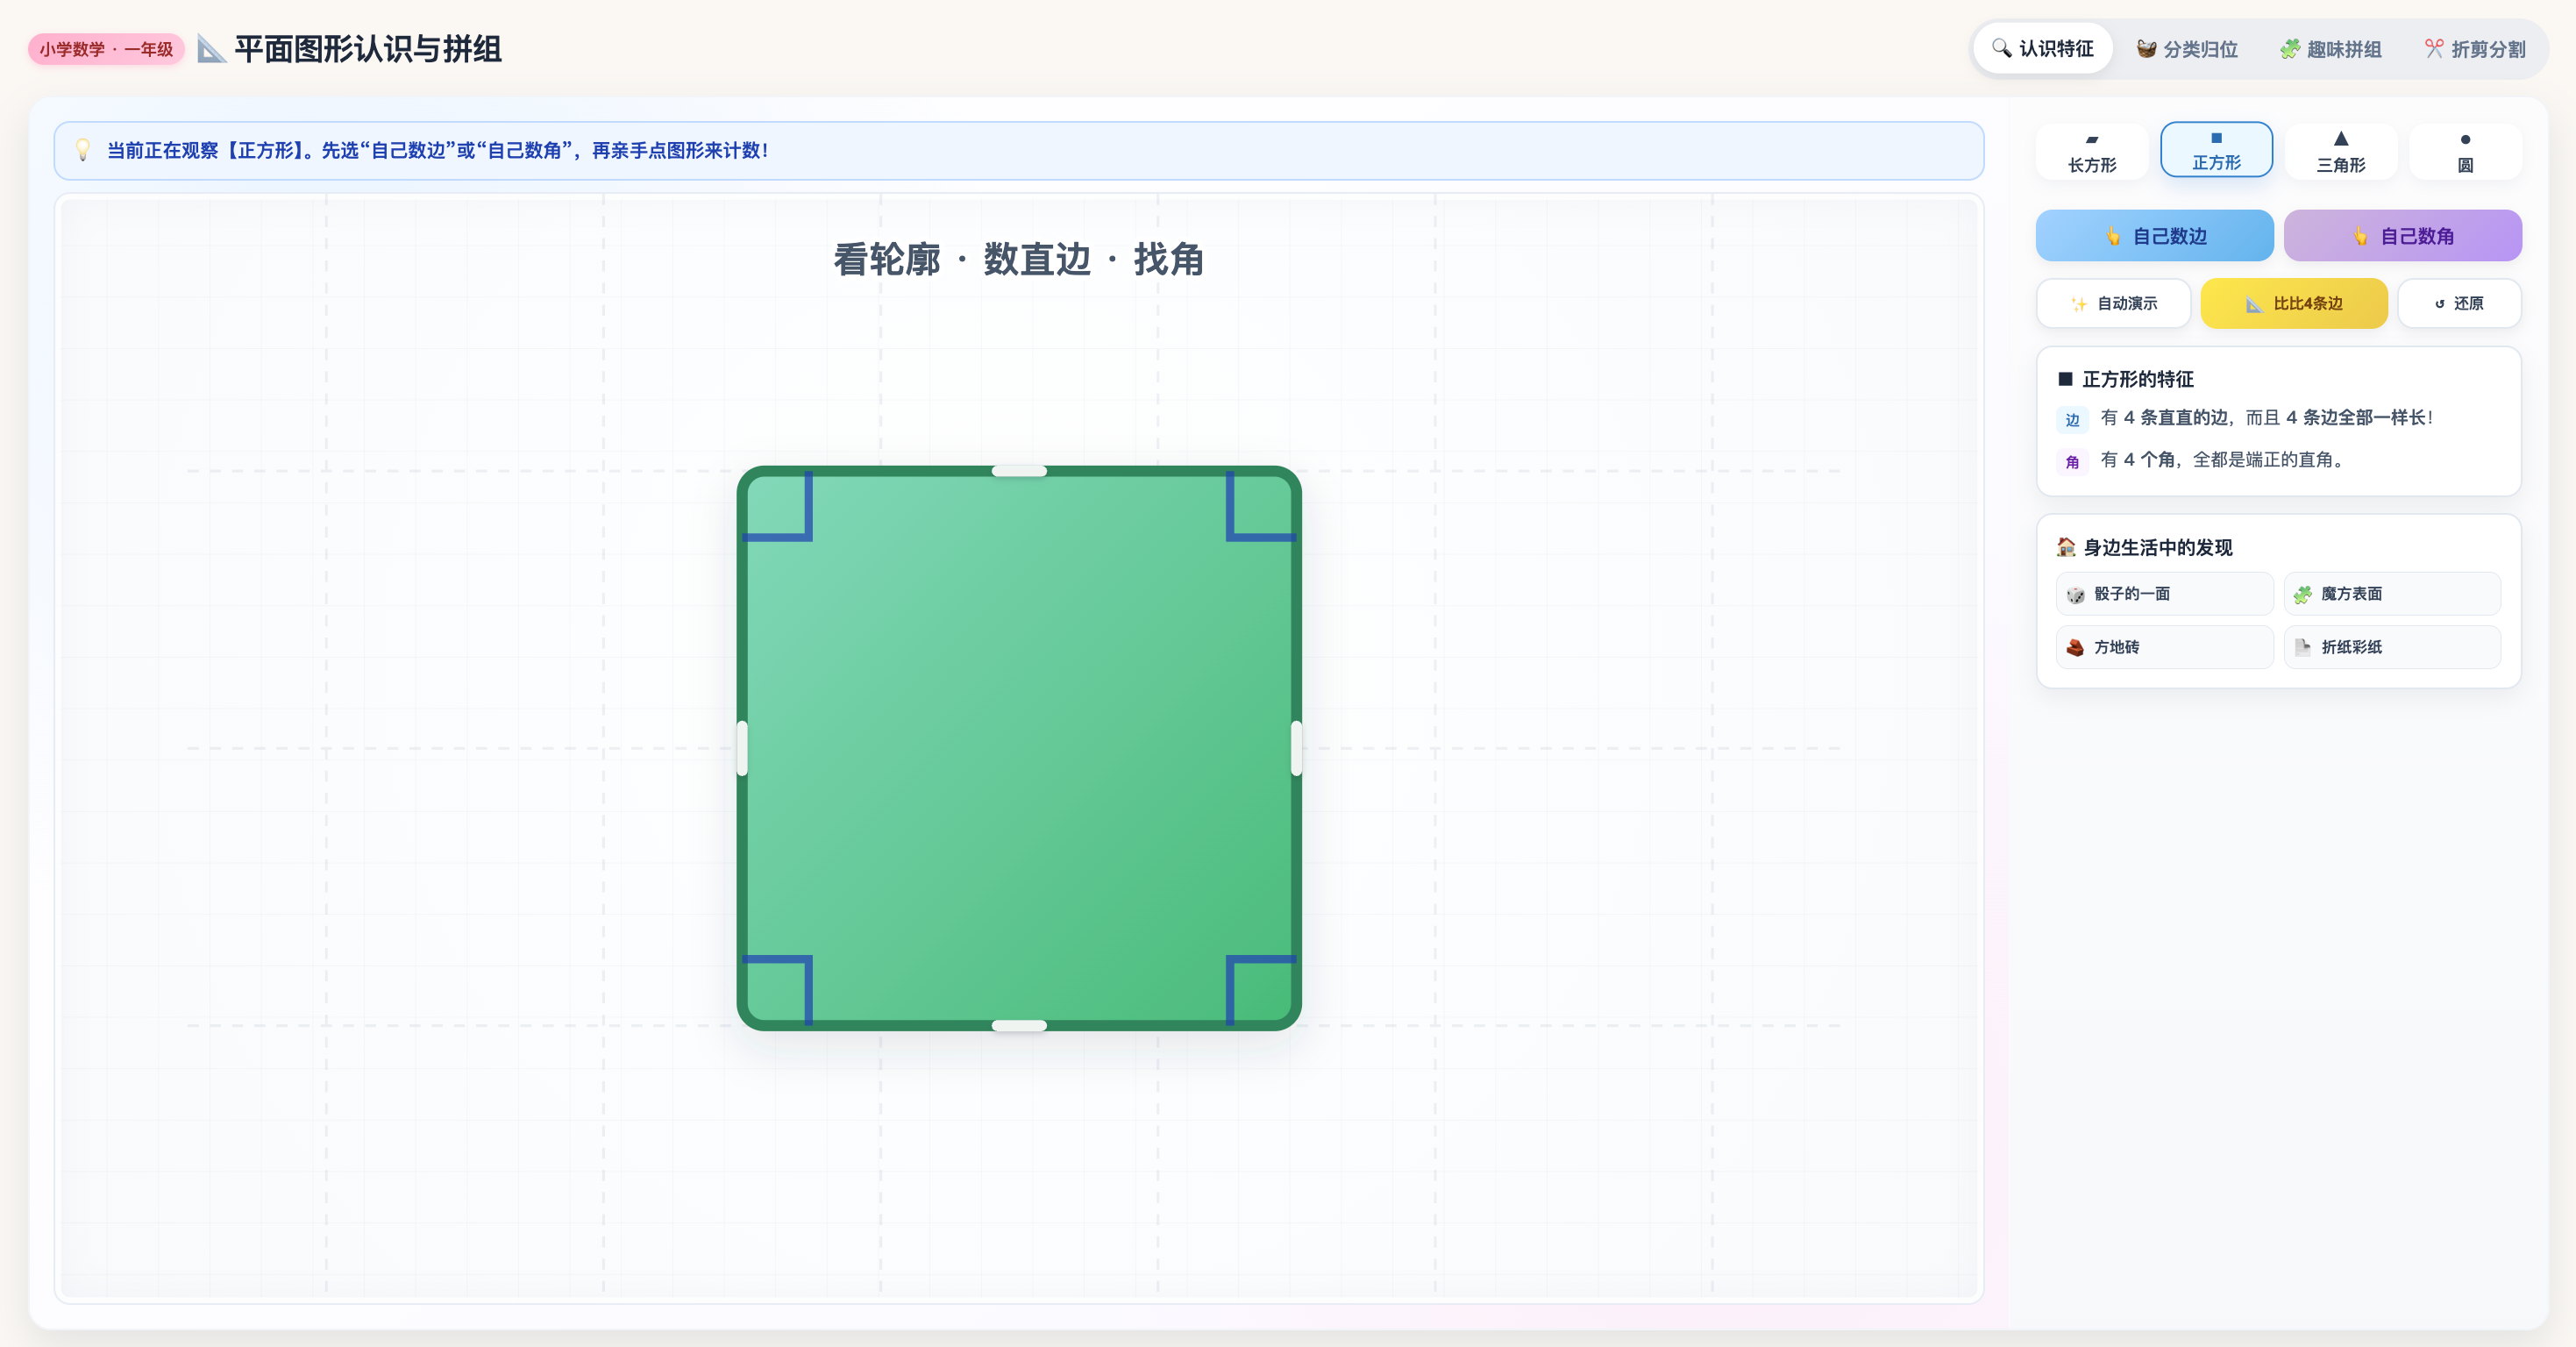Click the lightbulb hint icon
The width and height of the screenshot is (2576, 1347).
coord(83,150)
